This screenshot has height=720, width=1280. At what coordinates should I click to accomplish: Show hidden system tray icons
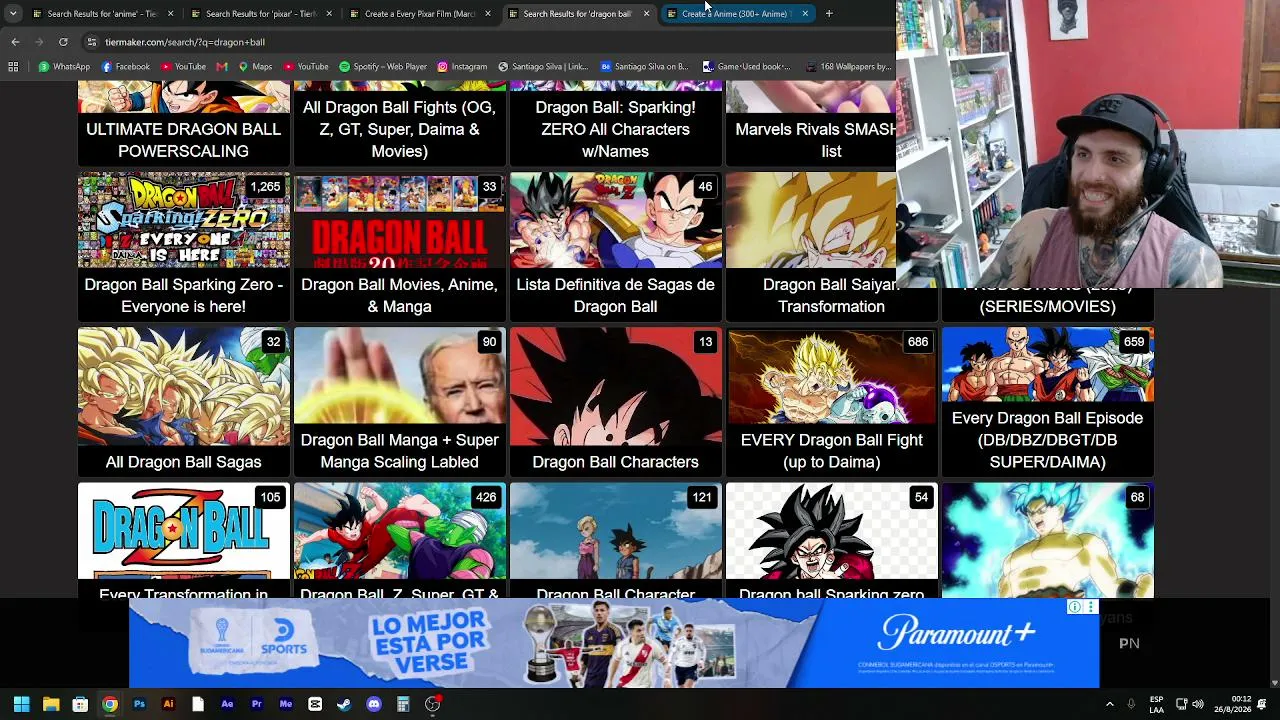1109,704
